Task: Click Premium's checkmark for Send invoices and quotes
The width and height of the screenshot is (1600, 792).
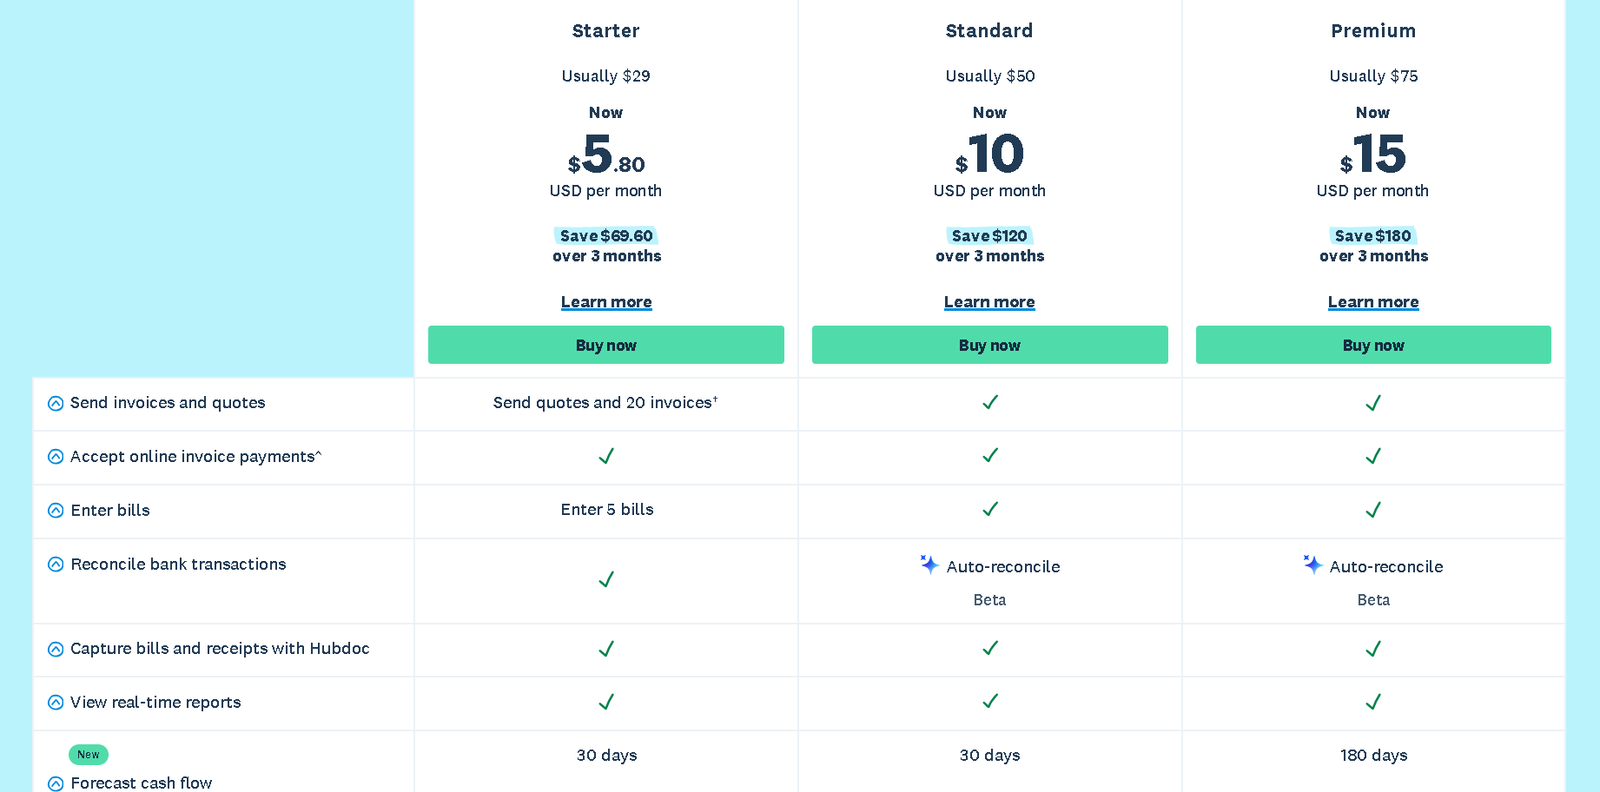Action: 1373,402
